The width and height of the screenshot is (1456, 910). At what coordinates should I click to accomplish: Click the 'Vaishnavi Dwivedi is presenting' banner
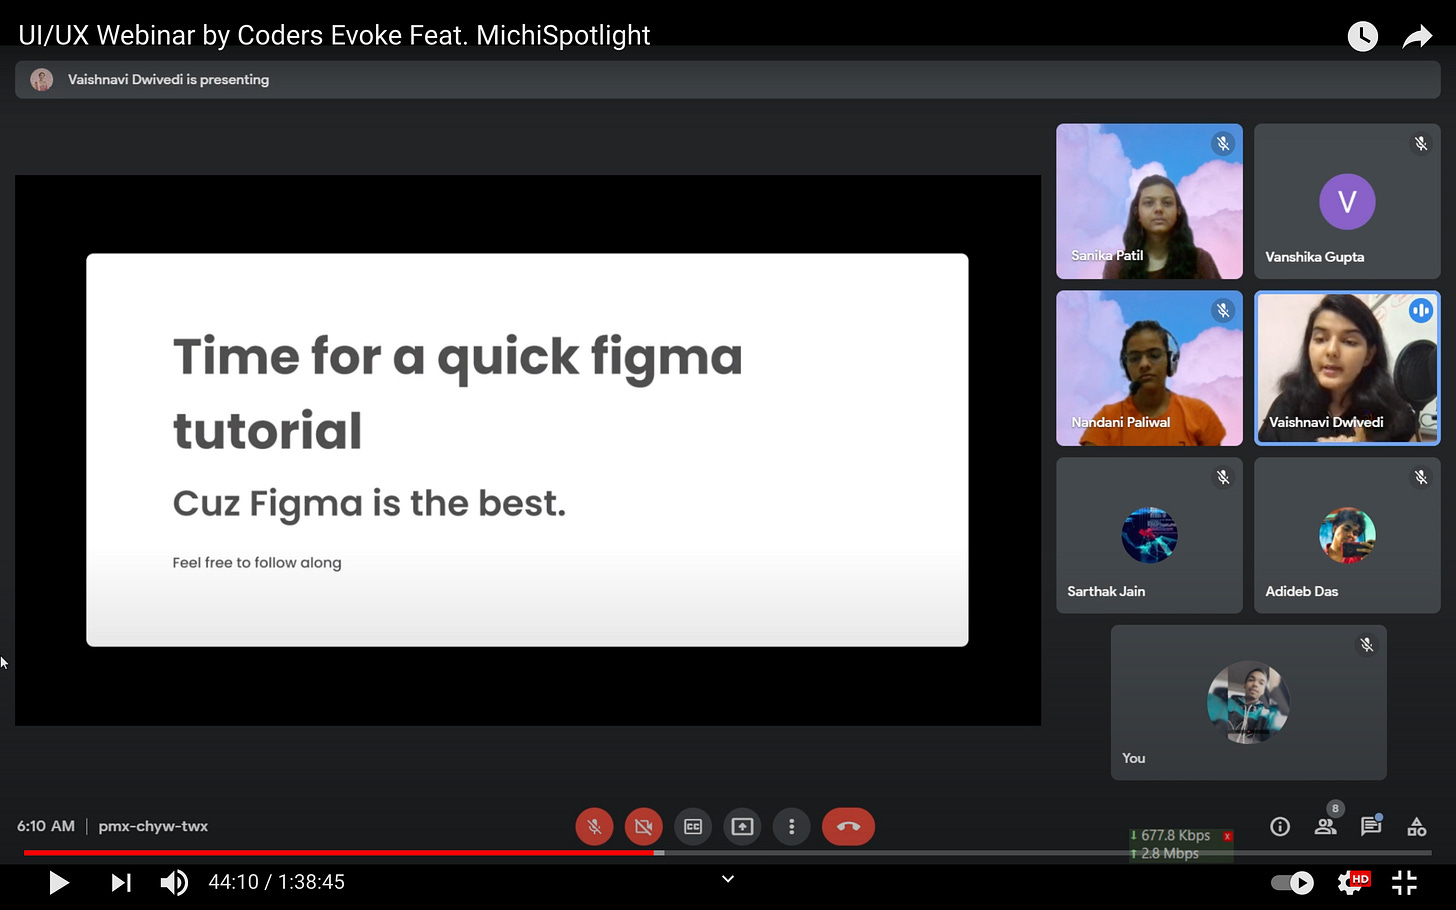pyautogui.click(x=728, y=80)
